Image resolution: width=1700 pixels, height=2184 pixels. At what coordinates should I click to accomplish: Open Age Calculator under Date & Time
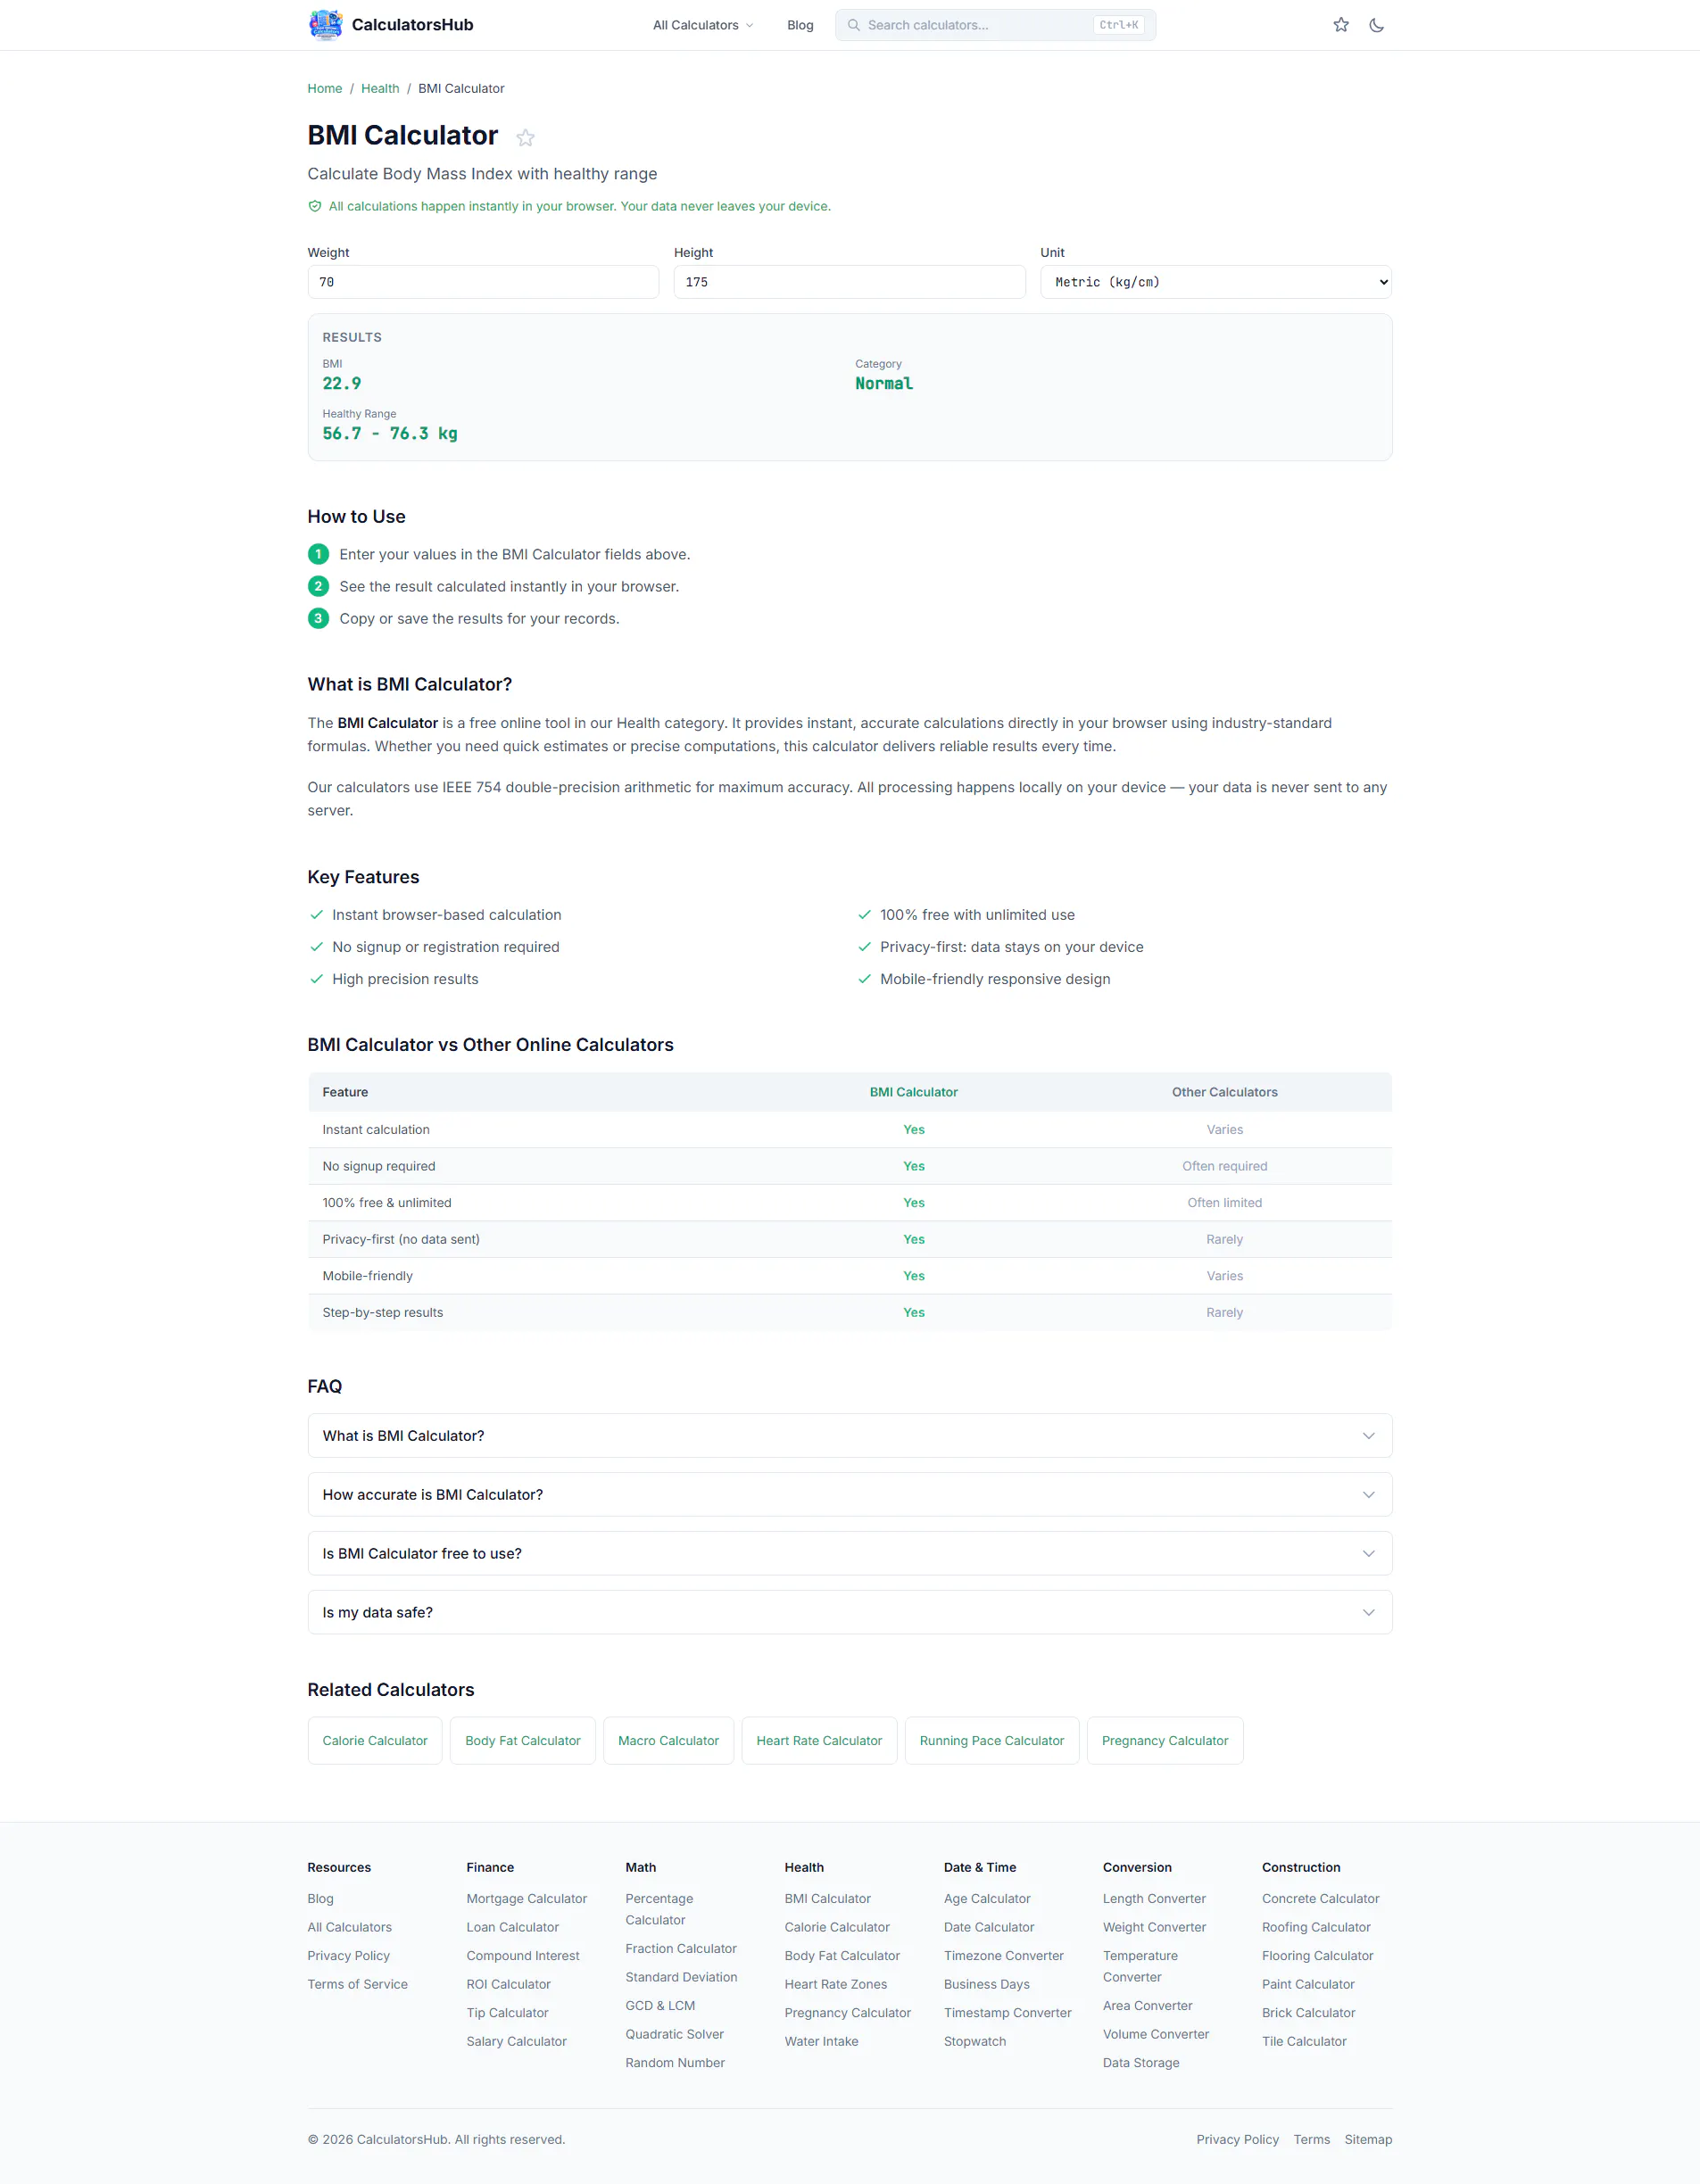[987, 1899]
